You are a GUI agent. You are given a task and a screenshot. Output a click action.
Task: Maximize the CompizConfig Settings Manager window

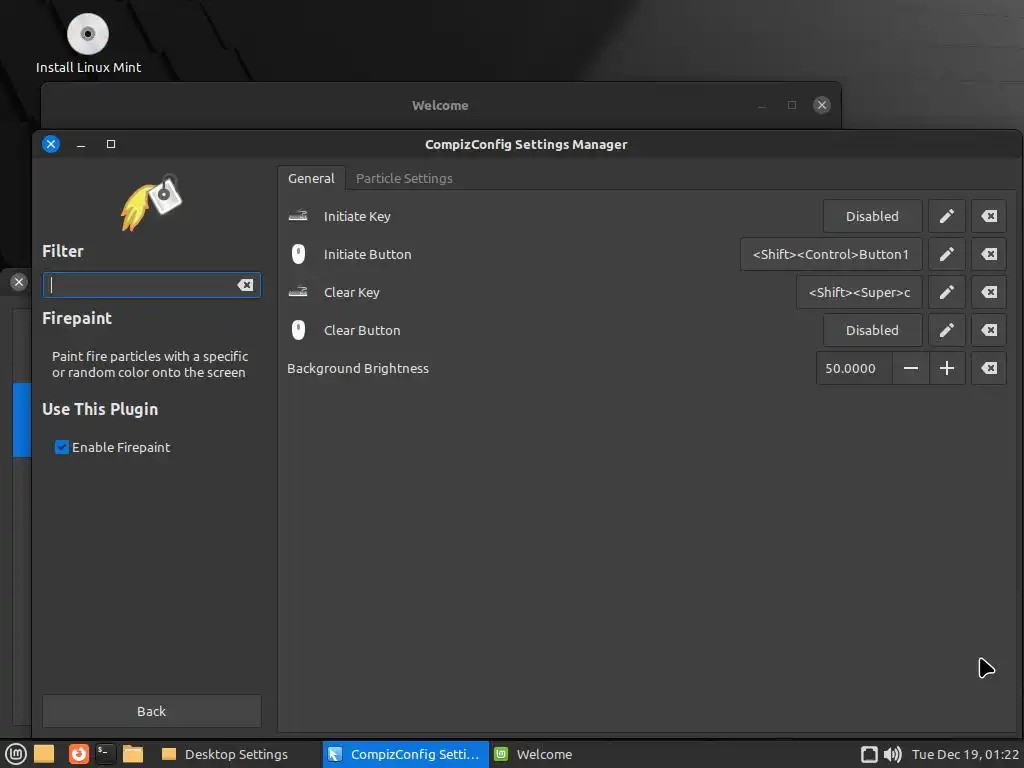coord(111,144)
